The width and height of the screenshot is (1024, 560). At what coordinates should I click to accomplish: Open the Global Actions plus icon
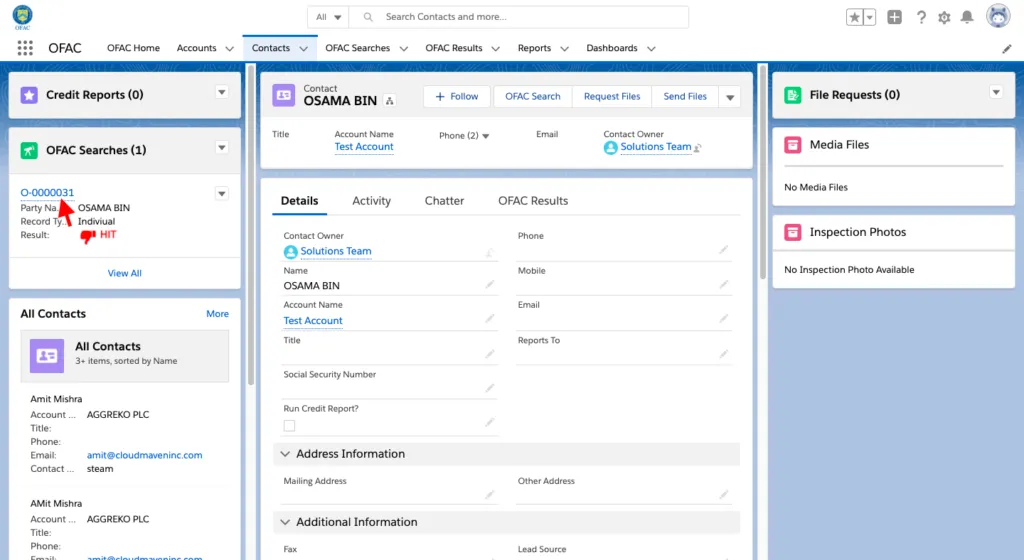[x=895, y=18]
